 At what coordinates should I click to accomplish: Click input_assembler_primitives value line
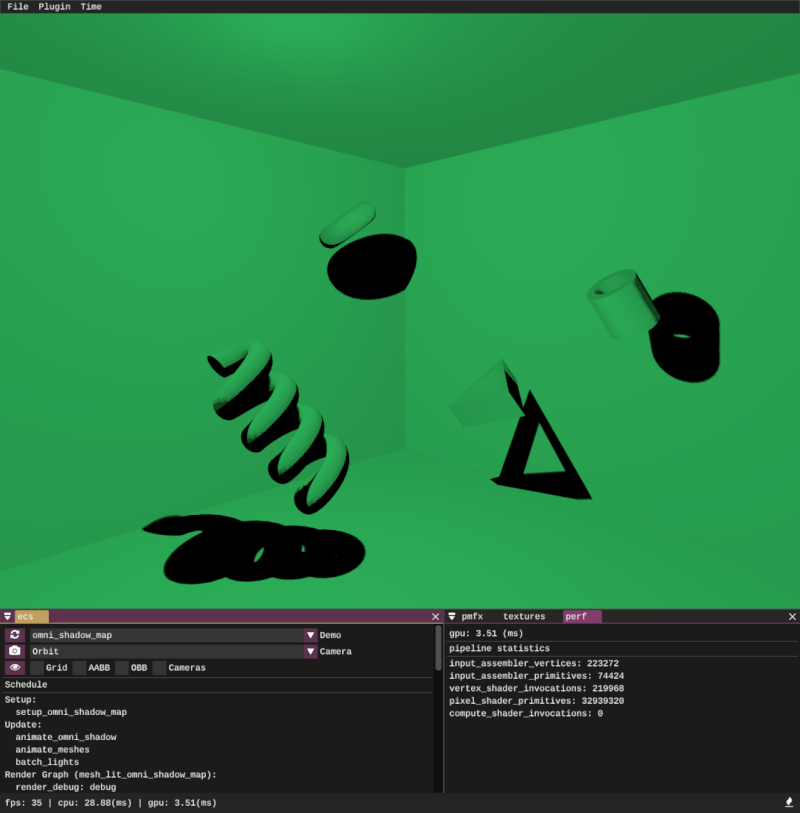537,676
